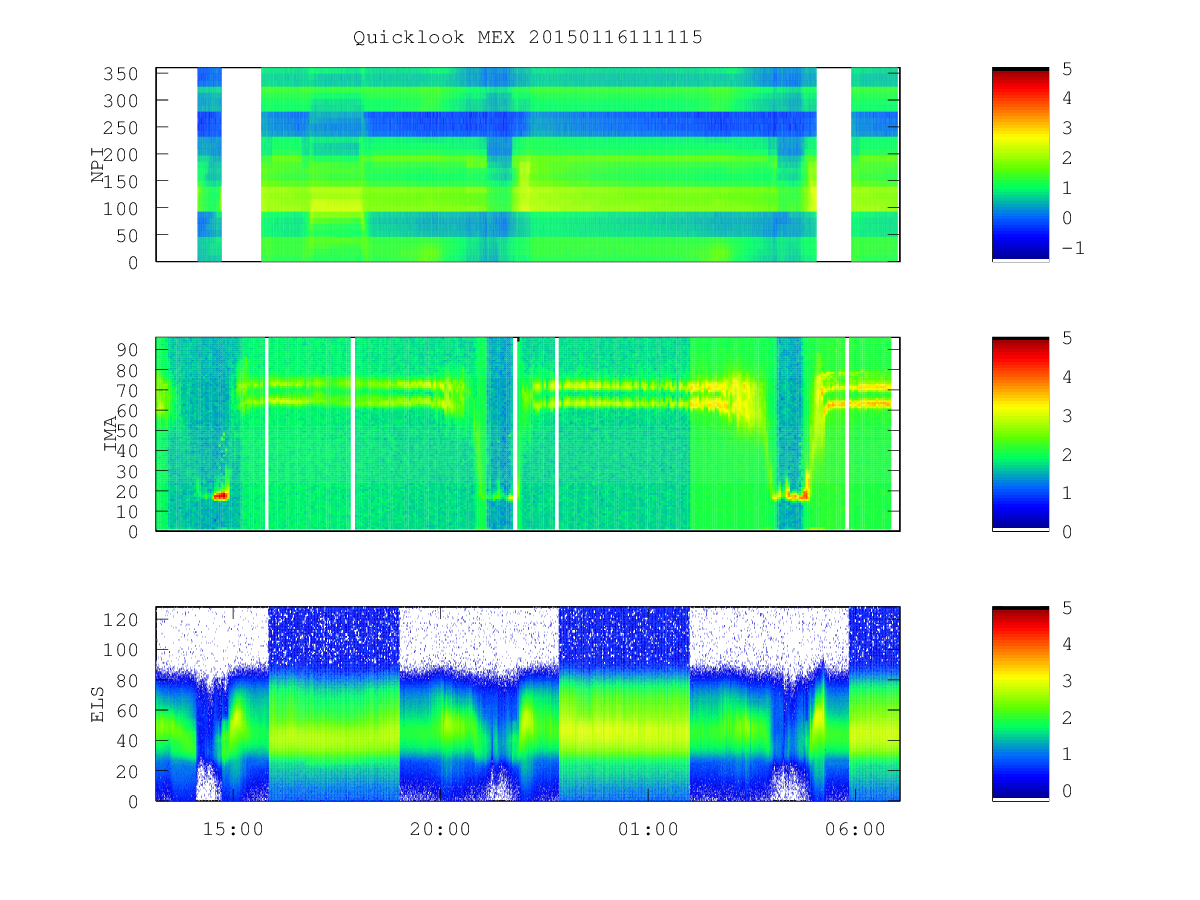The height and width of the screenshot is (900, 1200).
Task: Click the plot title Quicklook MEX 20150116111115
Action: pos(528,37)
